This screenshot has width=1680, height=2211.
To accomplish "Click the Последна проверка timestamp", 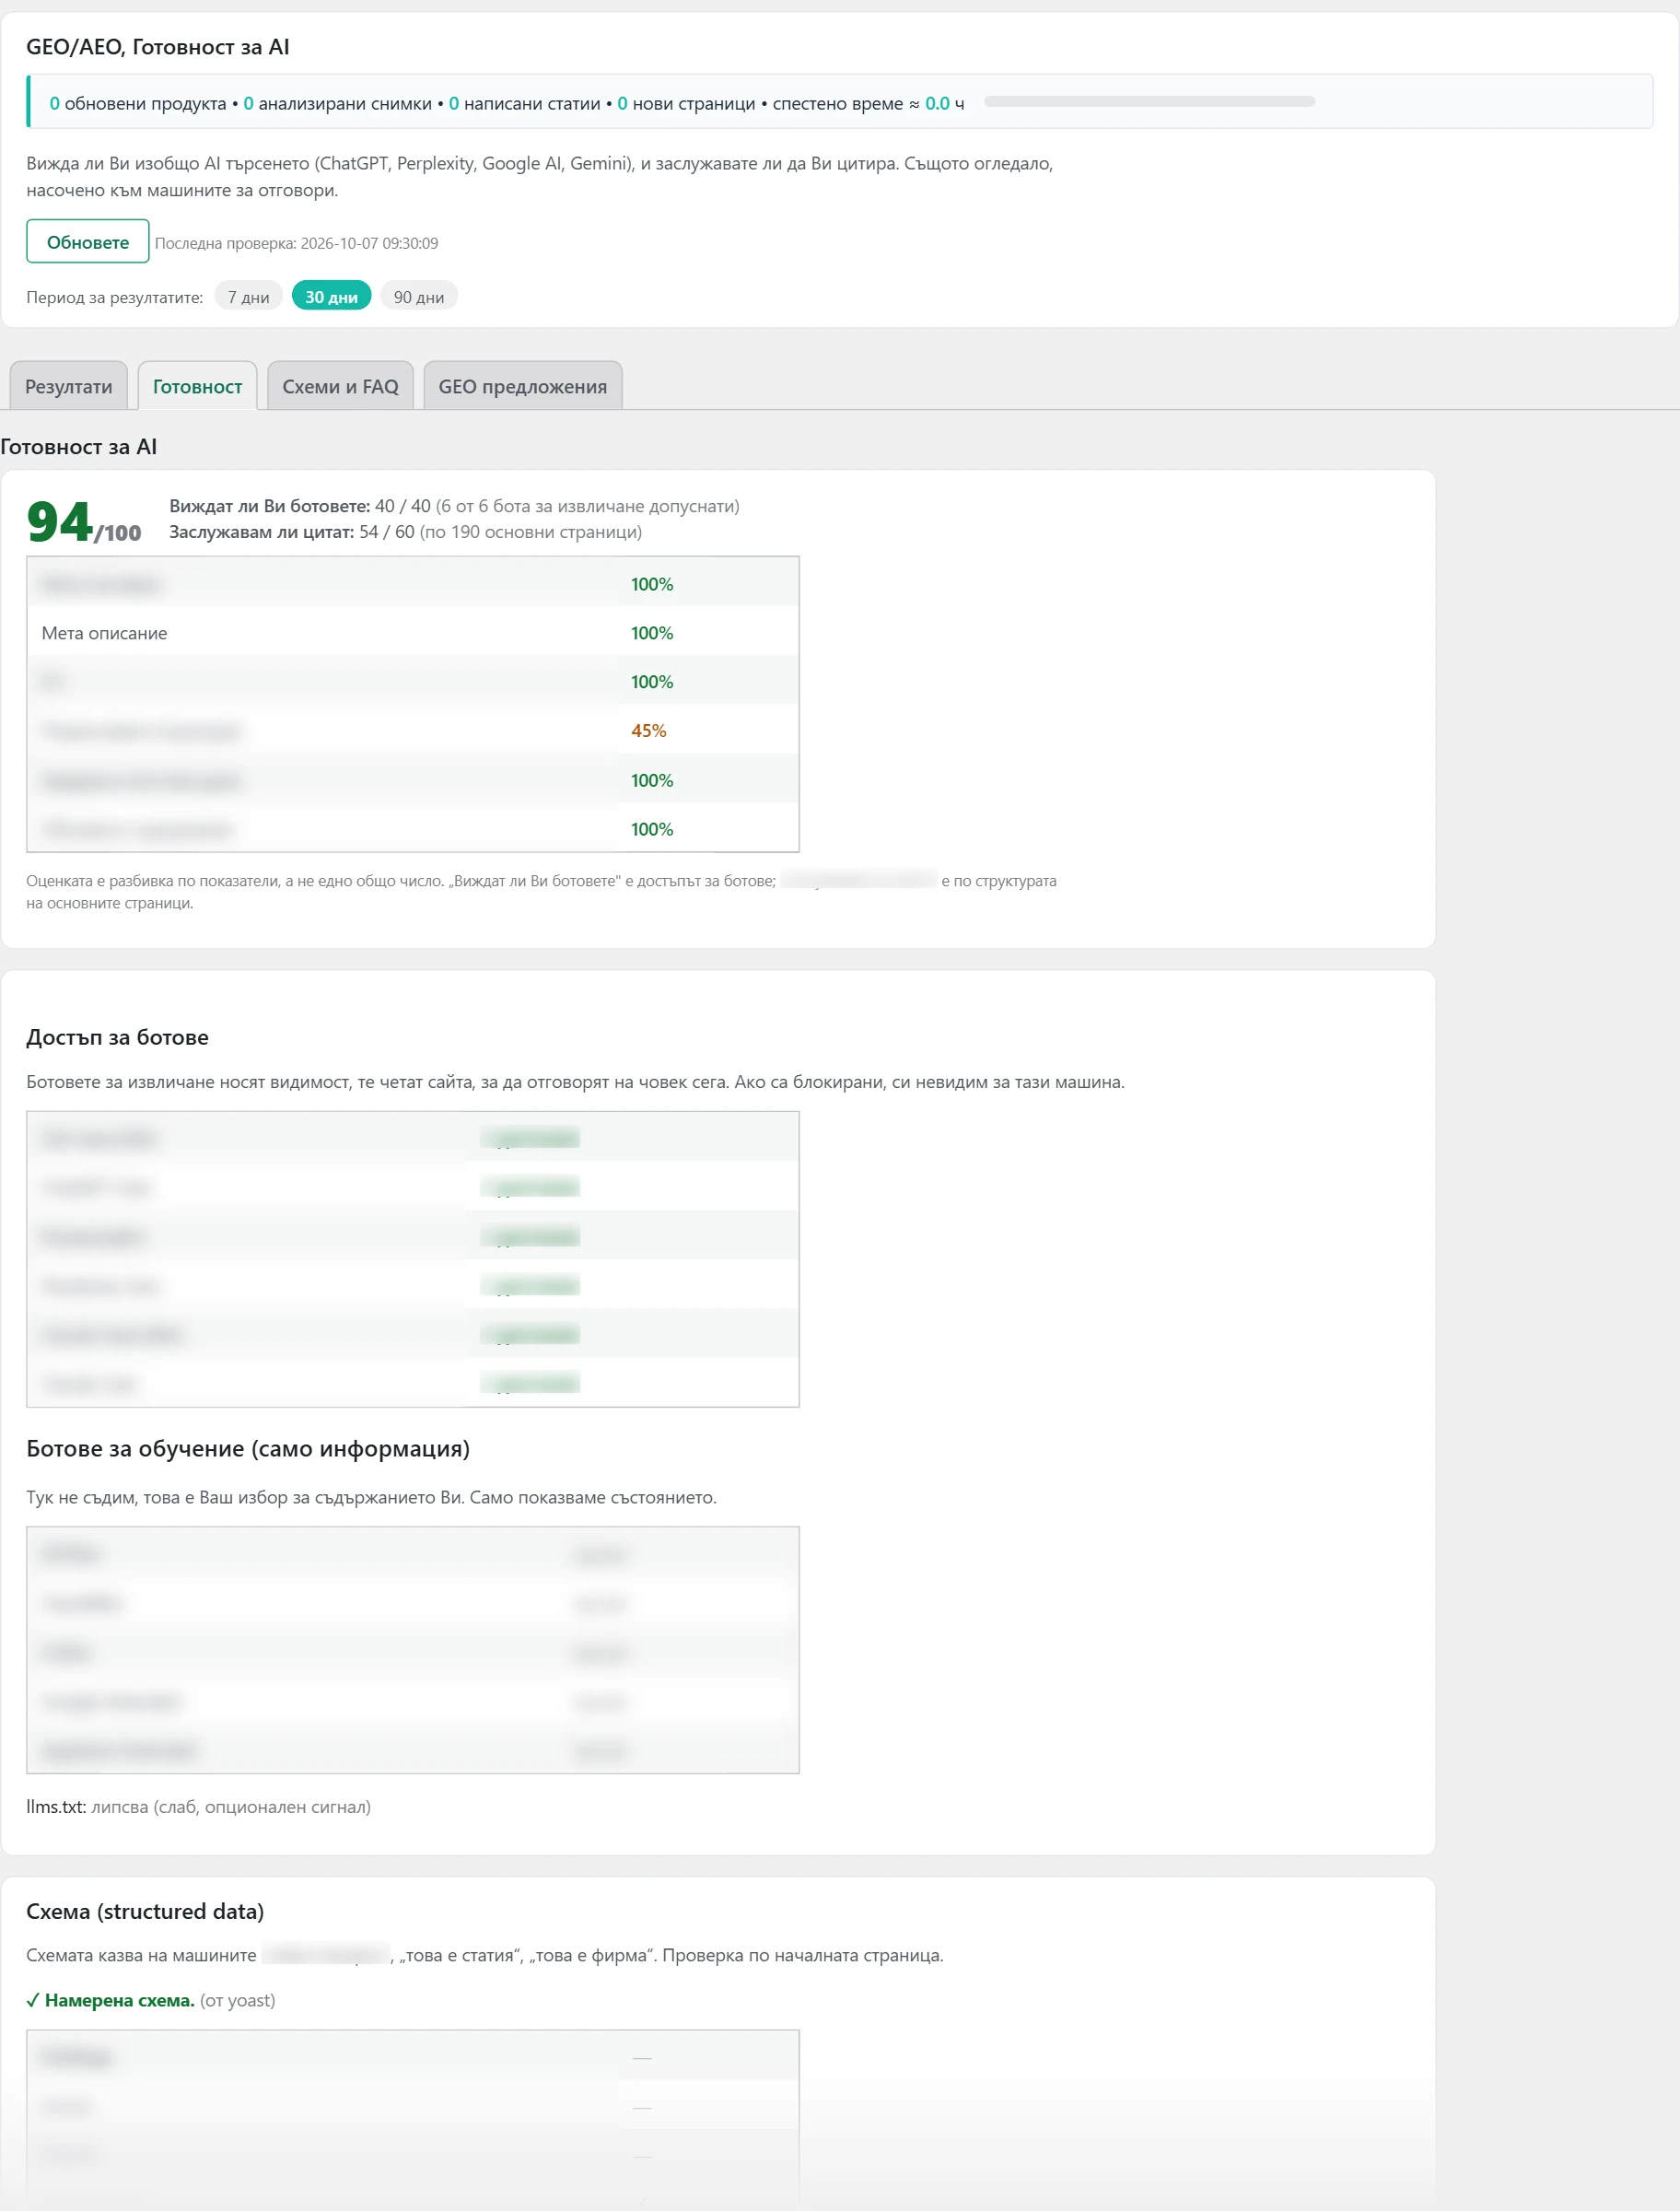I will tap(296, 243).
